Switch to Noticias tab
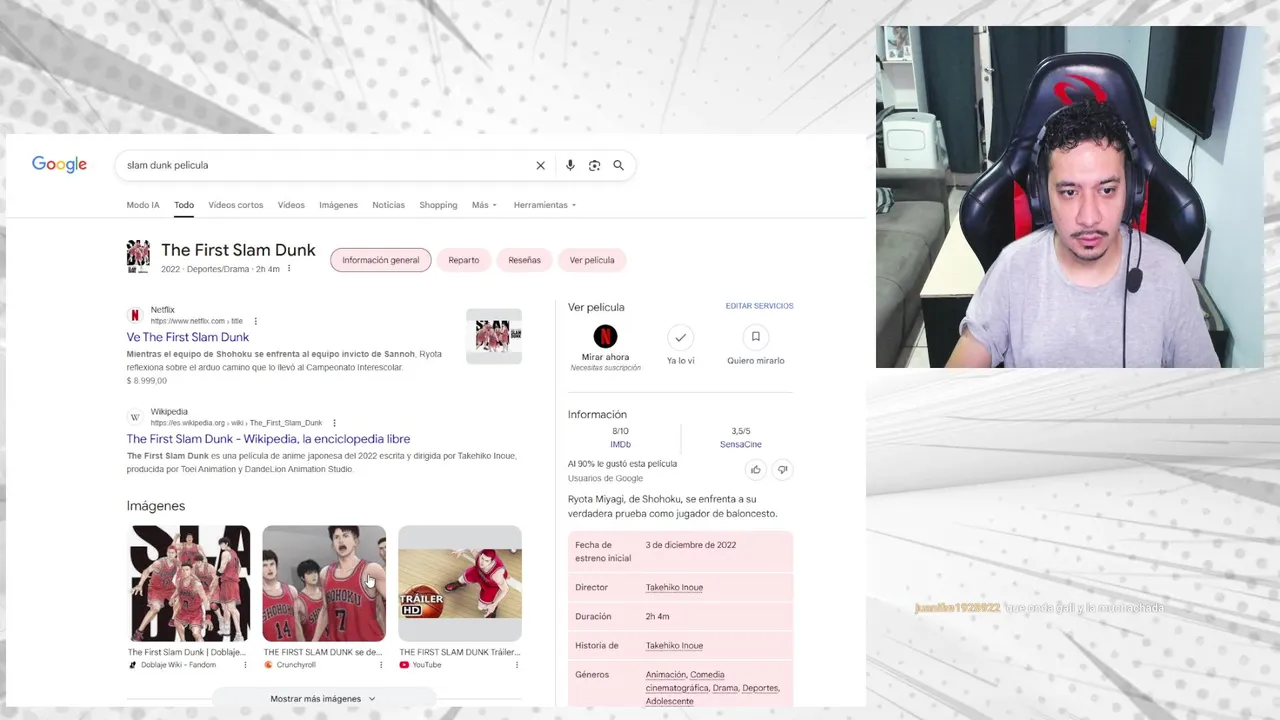 [x=388, y=205]
